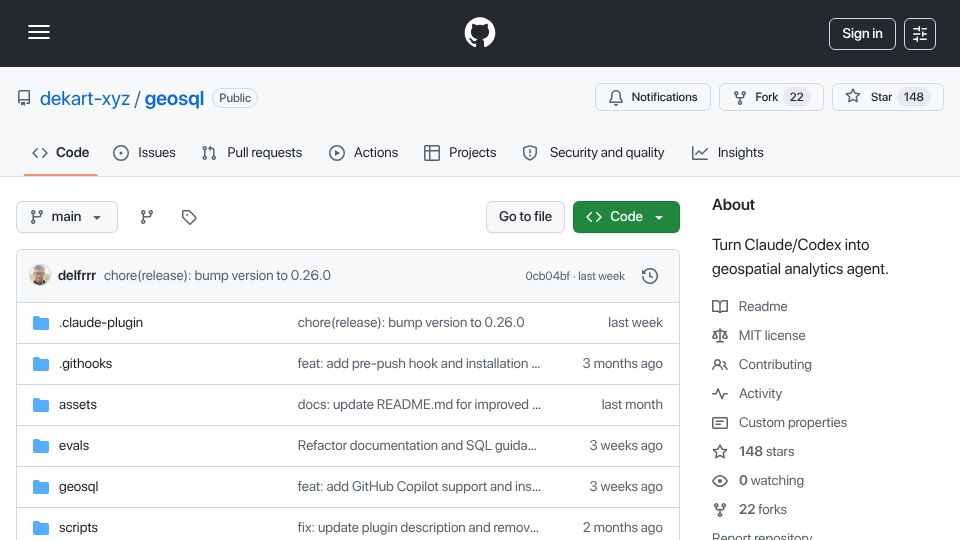This screenshot has height=540, width=960.
Task: Open the dekart-xyz owner link
Action: [x=84, y=98]
